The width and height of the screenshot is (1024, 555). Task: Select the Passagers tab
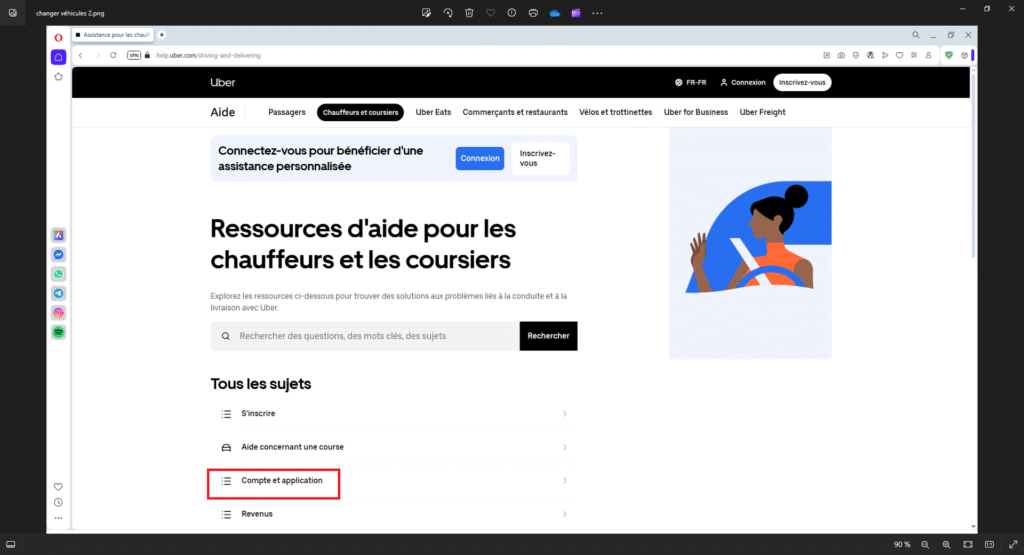tap(287, 112)
